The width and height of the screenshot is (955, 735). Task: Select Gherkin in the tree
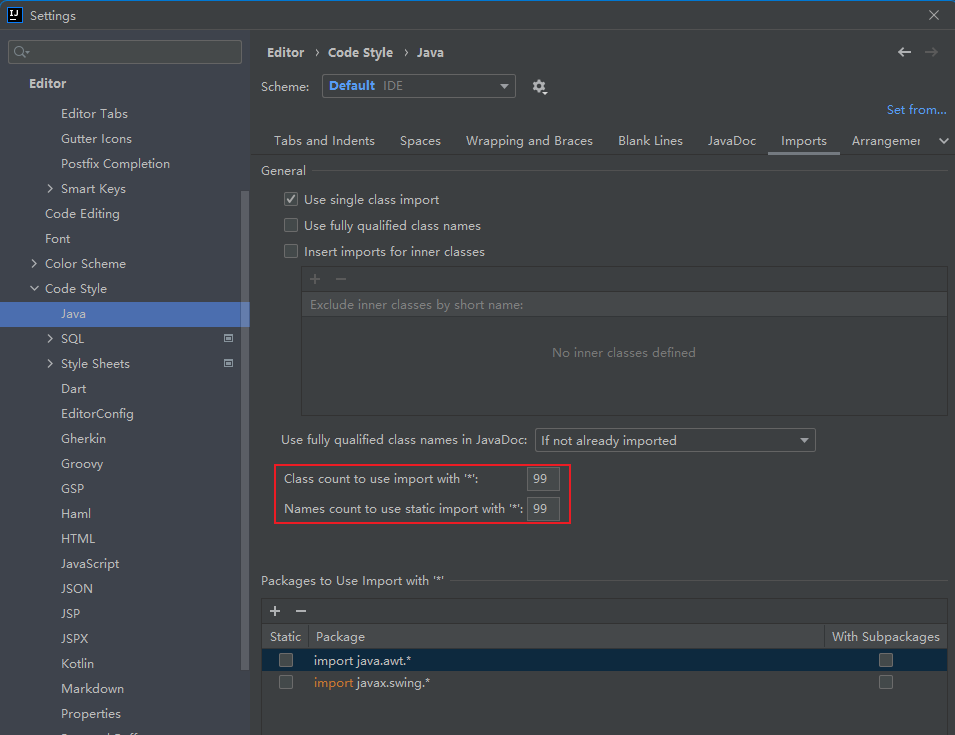[83, 438]
